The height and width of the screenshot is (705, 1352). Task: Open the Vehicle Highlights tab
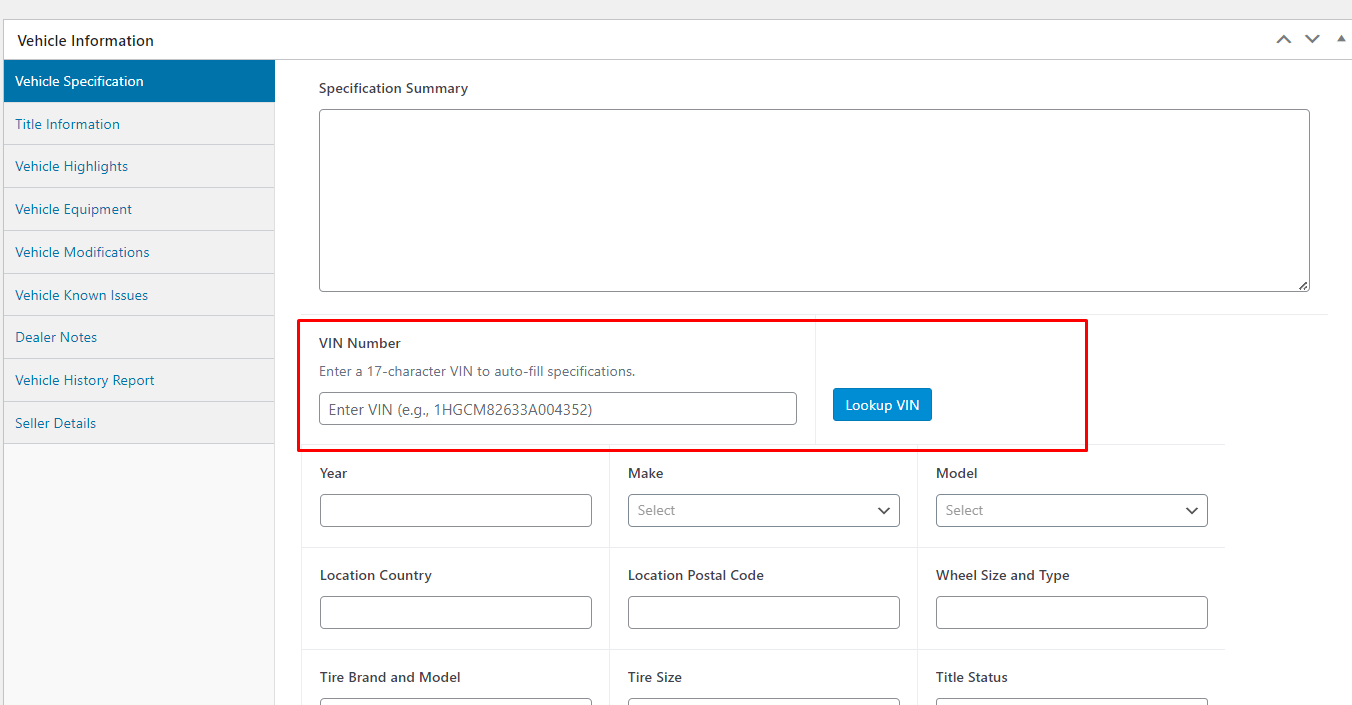(x=139, y=166)
